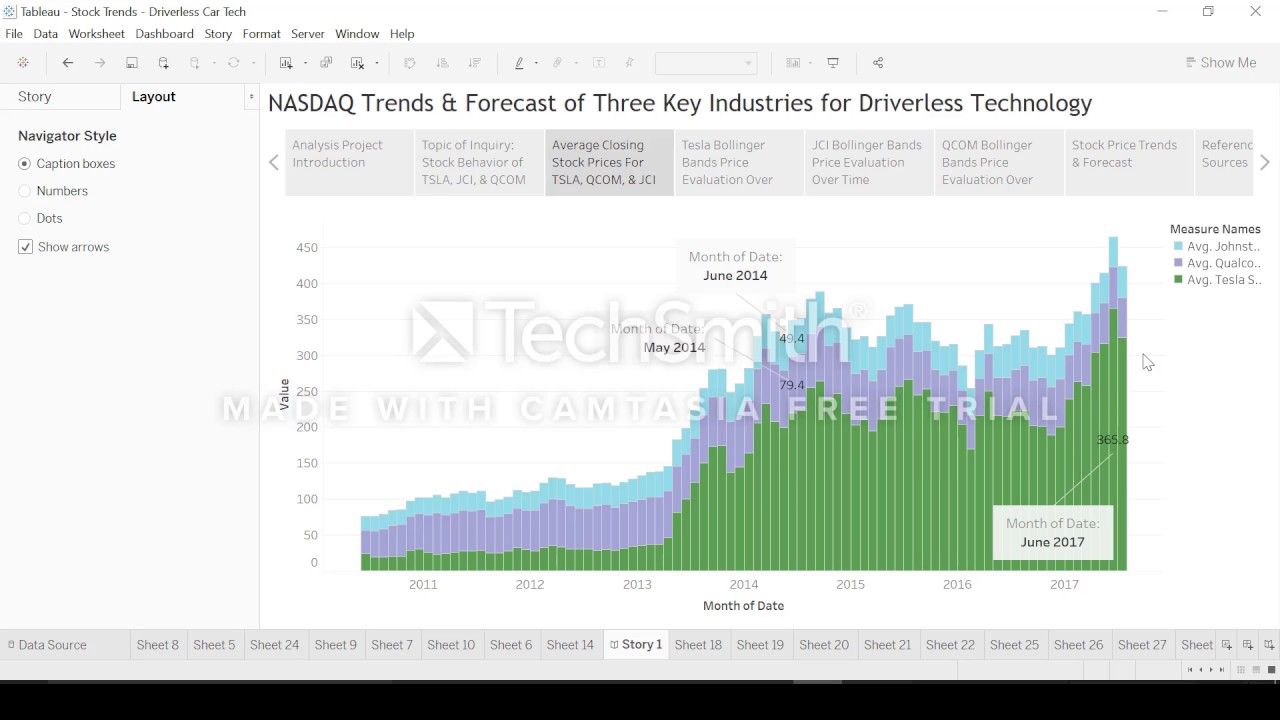Click the Highlight pen icon
The width and height of the screenshot is (1280, 720).
[519, 63]
